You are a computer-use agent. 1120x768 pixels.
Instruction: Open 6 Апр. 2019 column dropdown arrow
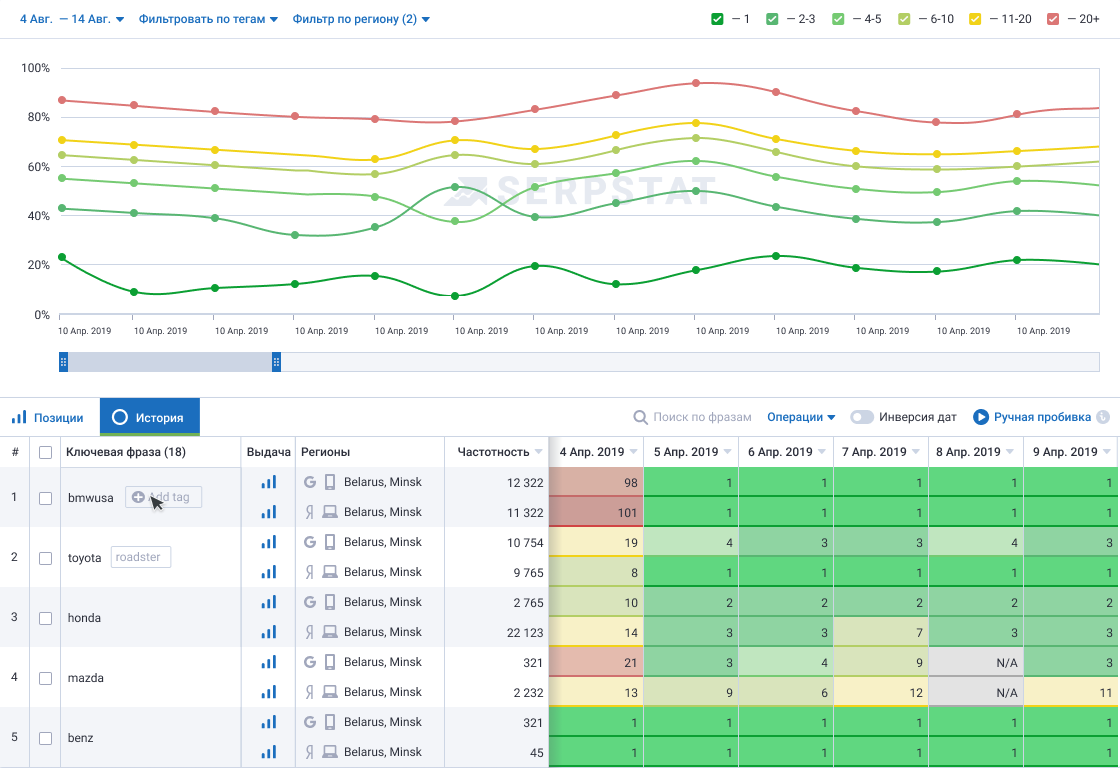point(822,452)
